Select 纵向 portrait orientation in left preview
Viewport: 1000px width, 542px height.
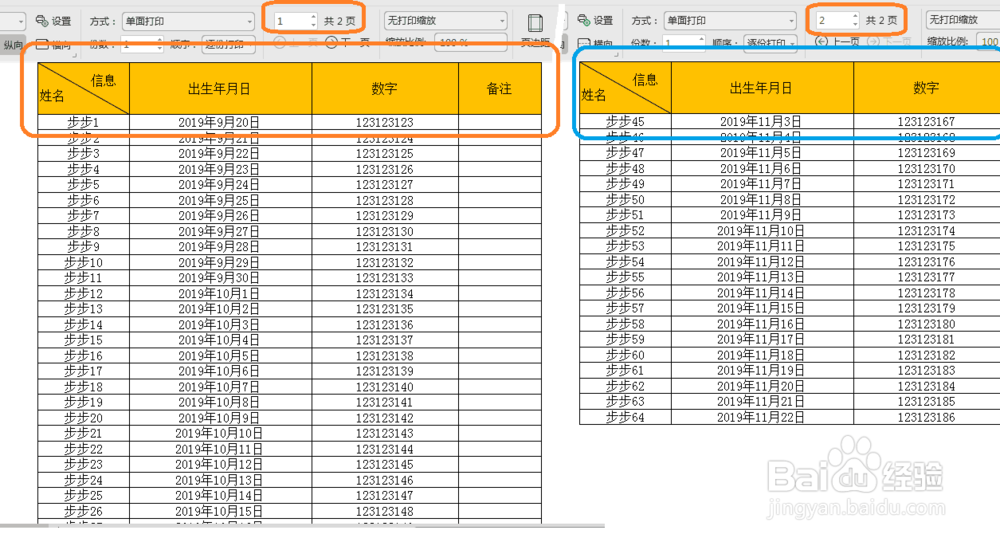click(13, 45)
